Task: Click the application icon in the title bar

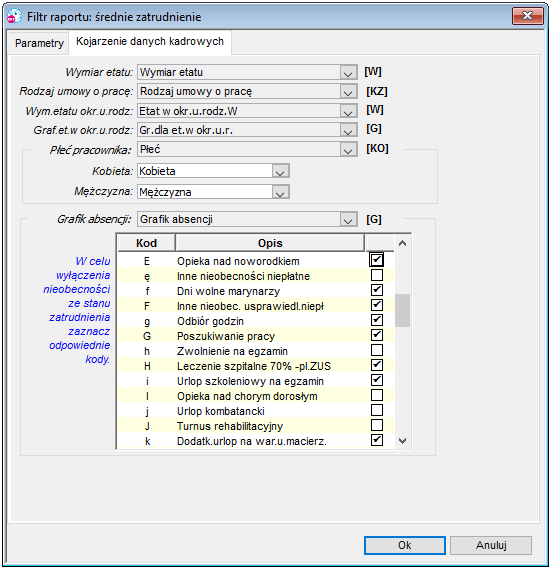Action: [15, 17]
